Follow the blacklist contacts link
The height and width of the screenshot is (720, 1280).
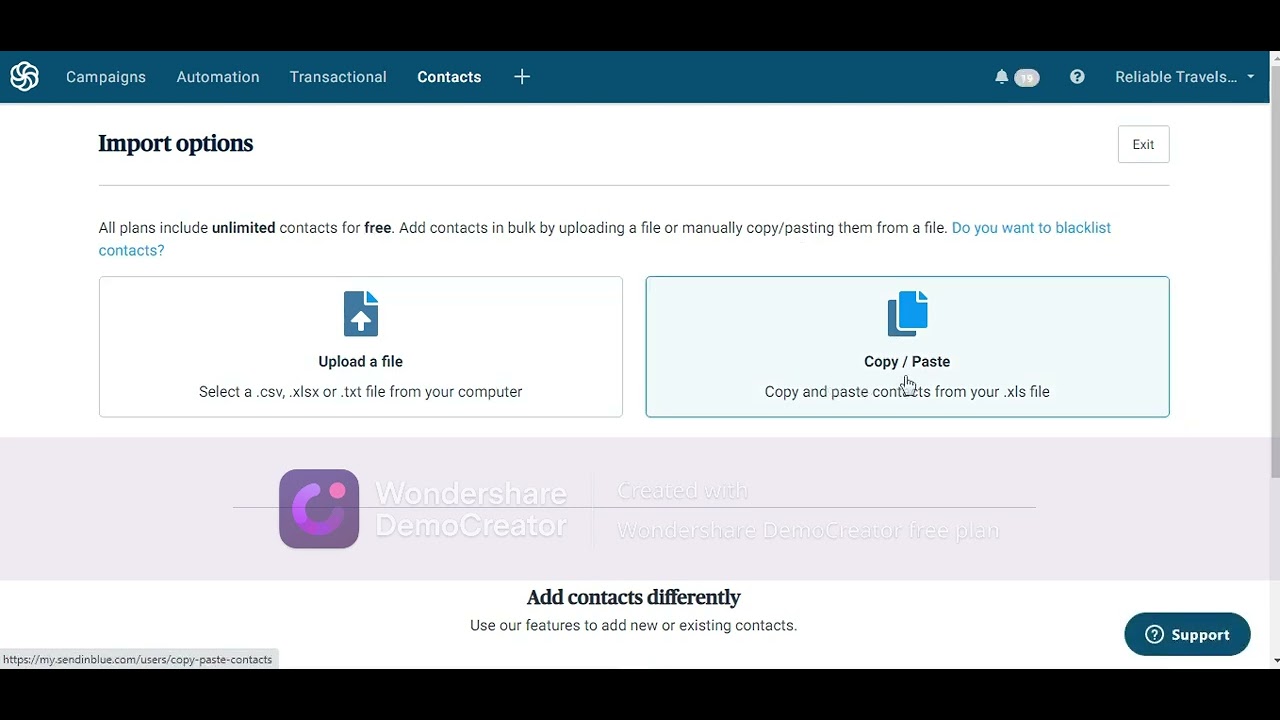pos(604,239)
